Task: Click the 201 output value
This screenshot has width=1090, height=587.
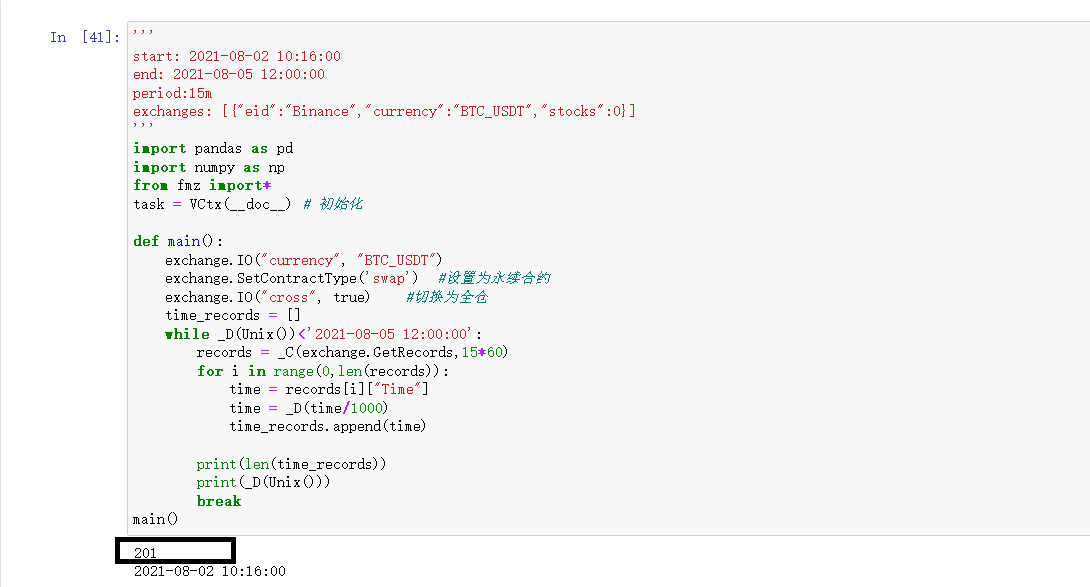Action: pyautogui.click(x=146, y=553)
